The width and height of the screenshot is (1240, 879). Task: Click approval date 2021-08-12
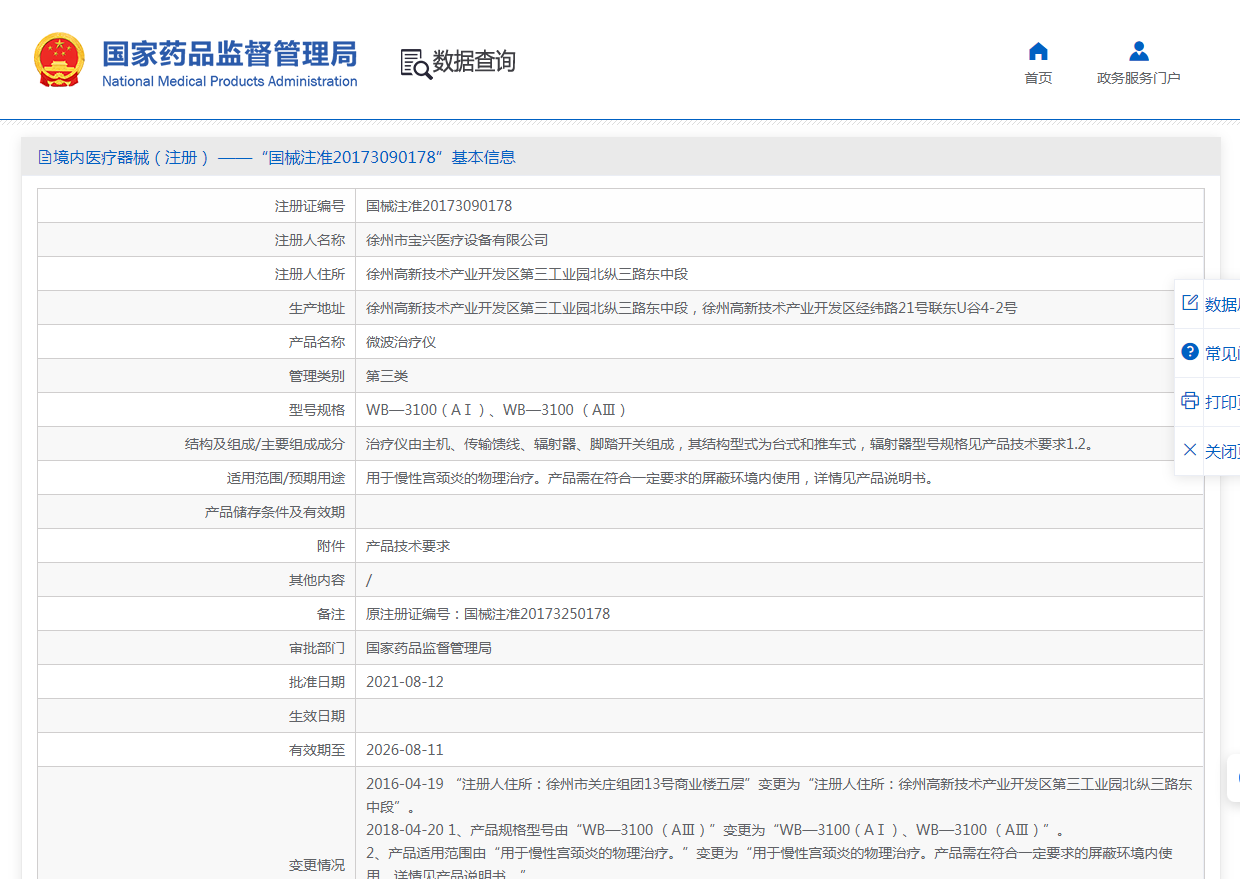[x=405, y=682]
